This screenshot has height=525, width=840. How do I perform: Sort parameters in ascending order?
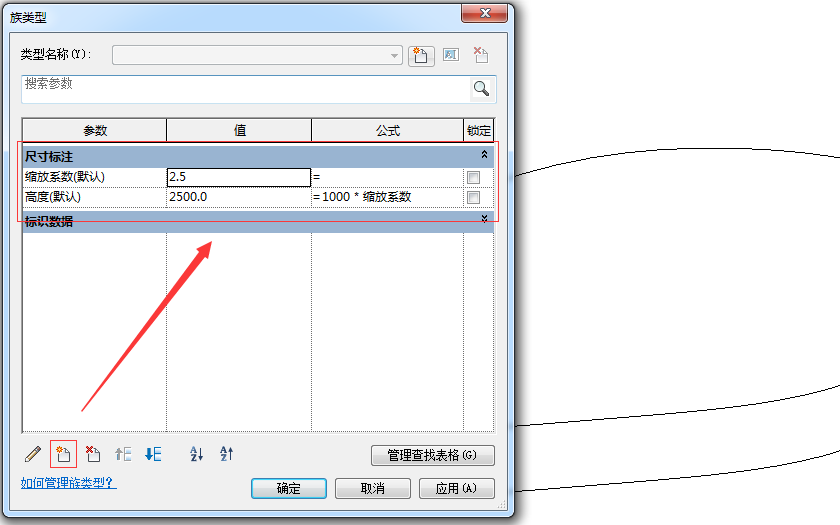197,454
